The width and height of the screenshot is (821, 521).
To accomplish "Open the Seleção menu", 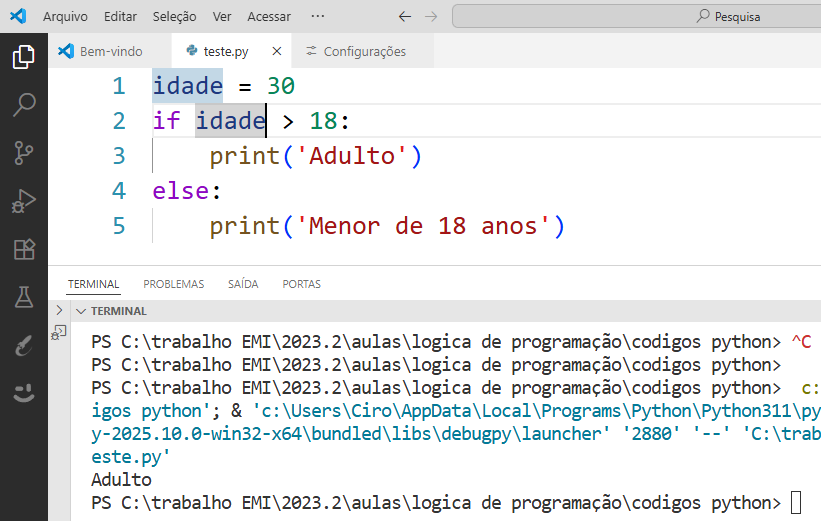I will click(174, 17).
